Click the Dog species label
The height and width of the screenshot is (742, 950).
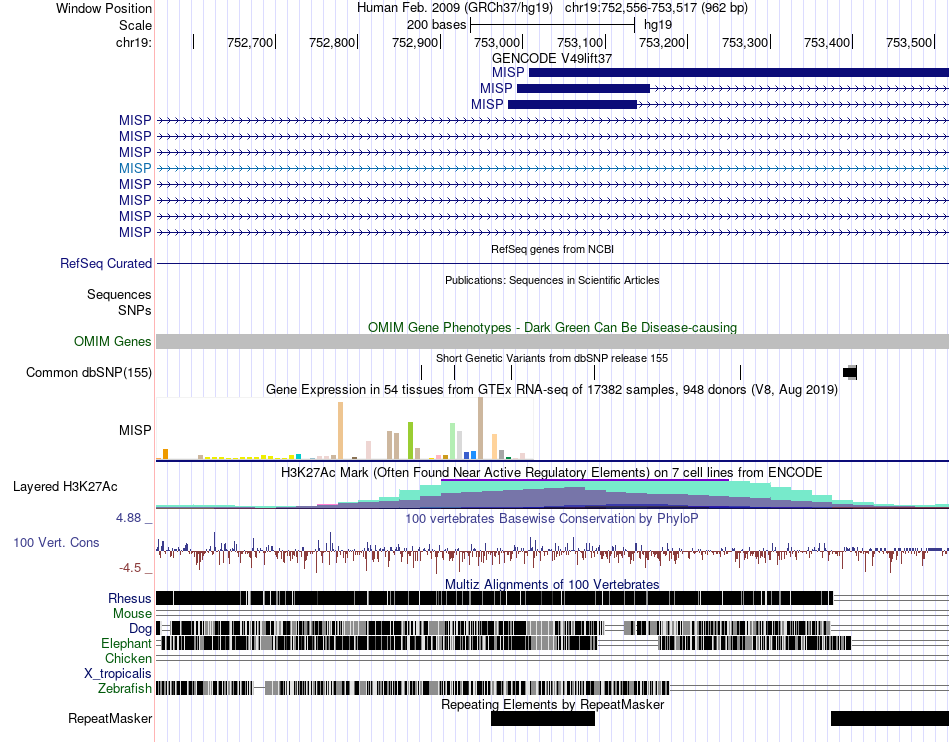(x=140, y=629)
